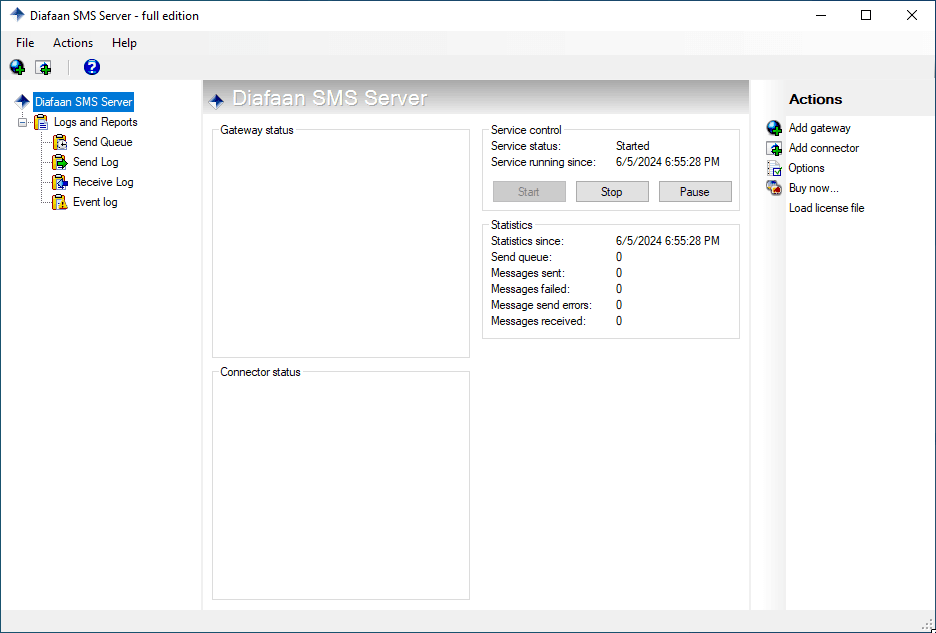This screenshot has height=633, width=936.
Task: Open Options via its checklist icon
Action: [x=773, y=168]
